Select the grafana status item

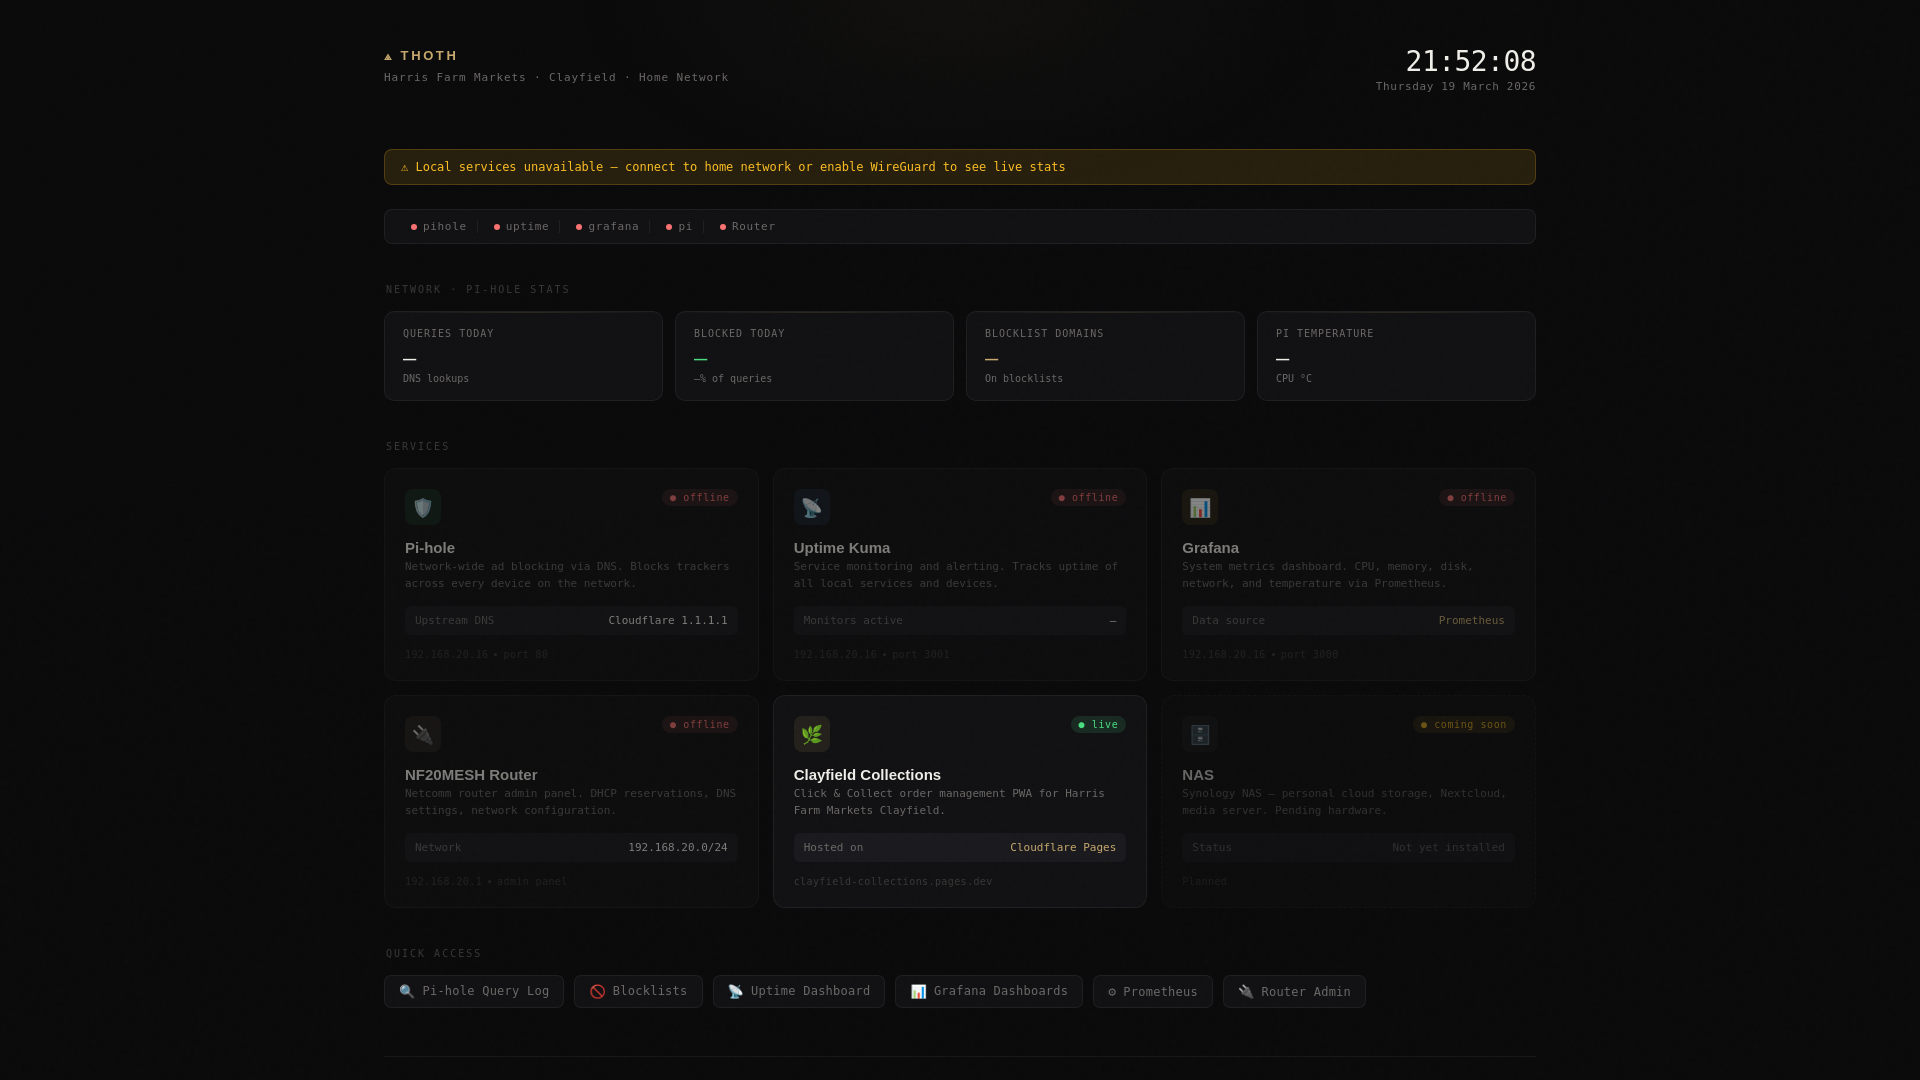(607, 227)
